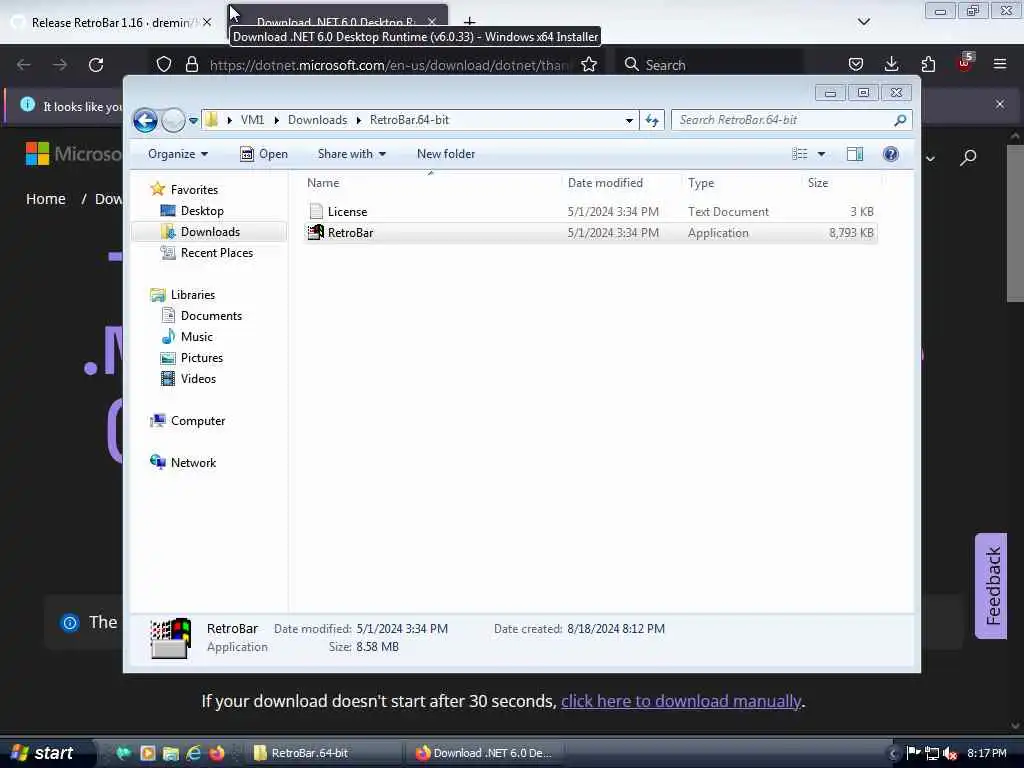
Task: Open the Firefox Extensions icon
Action: tap(928, 65)
